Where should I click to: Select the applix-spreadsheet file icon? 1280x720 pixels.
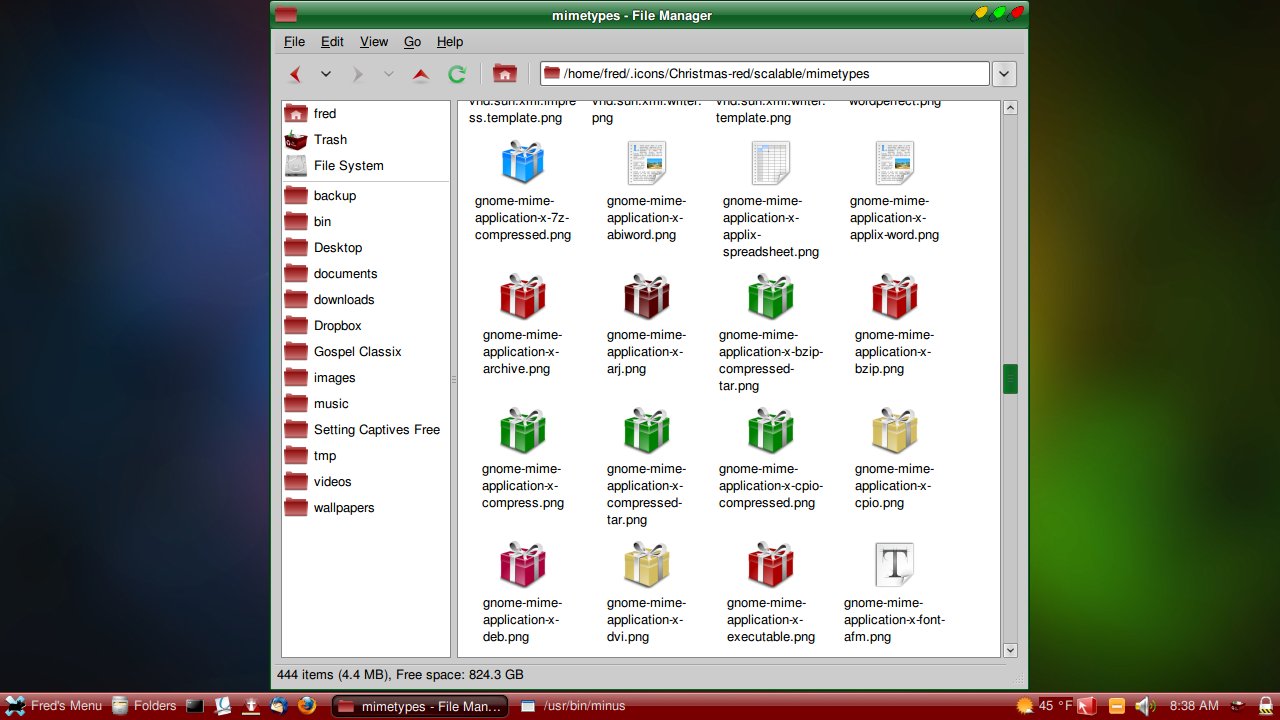[770, 162]
